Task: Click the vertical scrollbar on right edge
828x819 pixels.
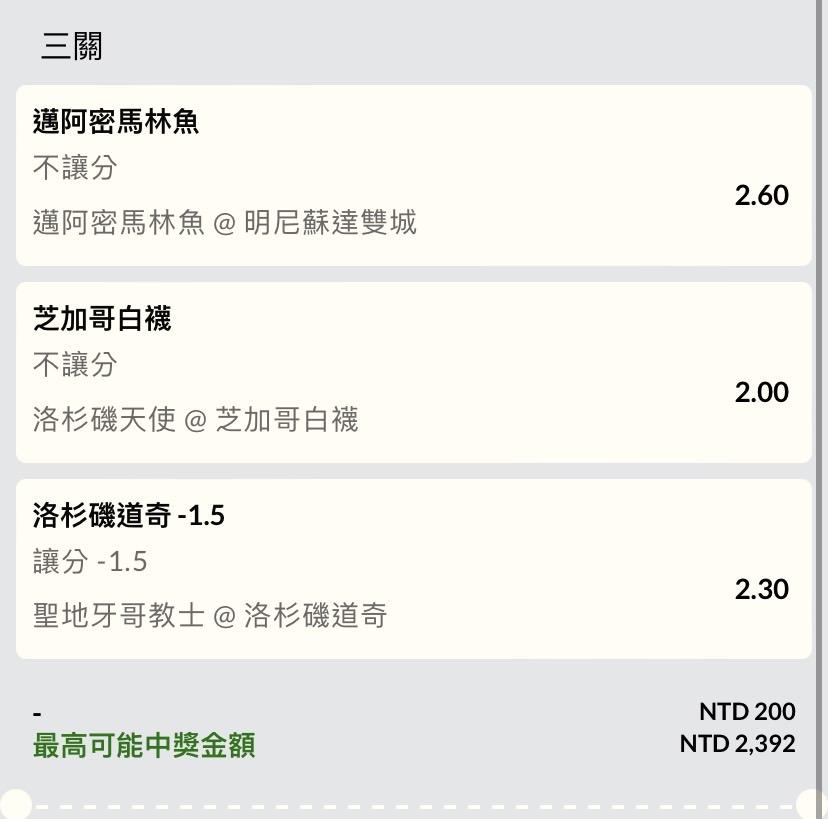Action: 821,409
